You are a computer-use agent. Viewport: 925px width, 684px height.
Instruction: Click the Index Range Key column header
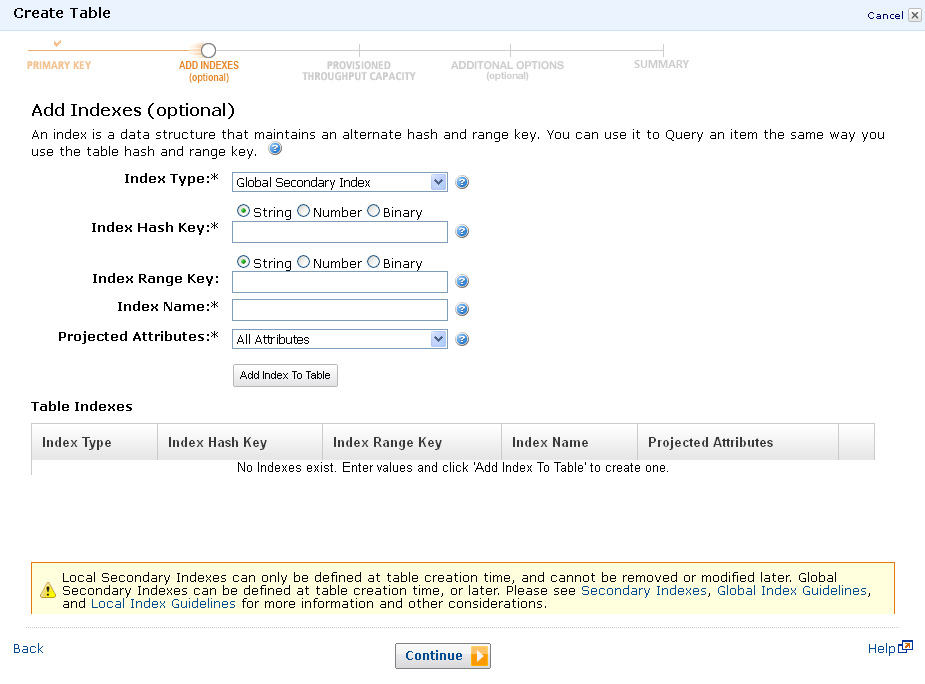[412, 442]
